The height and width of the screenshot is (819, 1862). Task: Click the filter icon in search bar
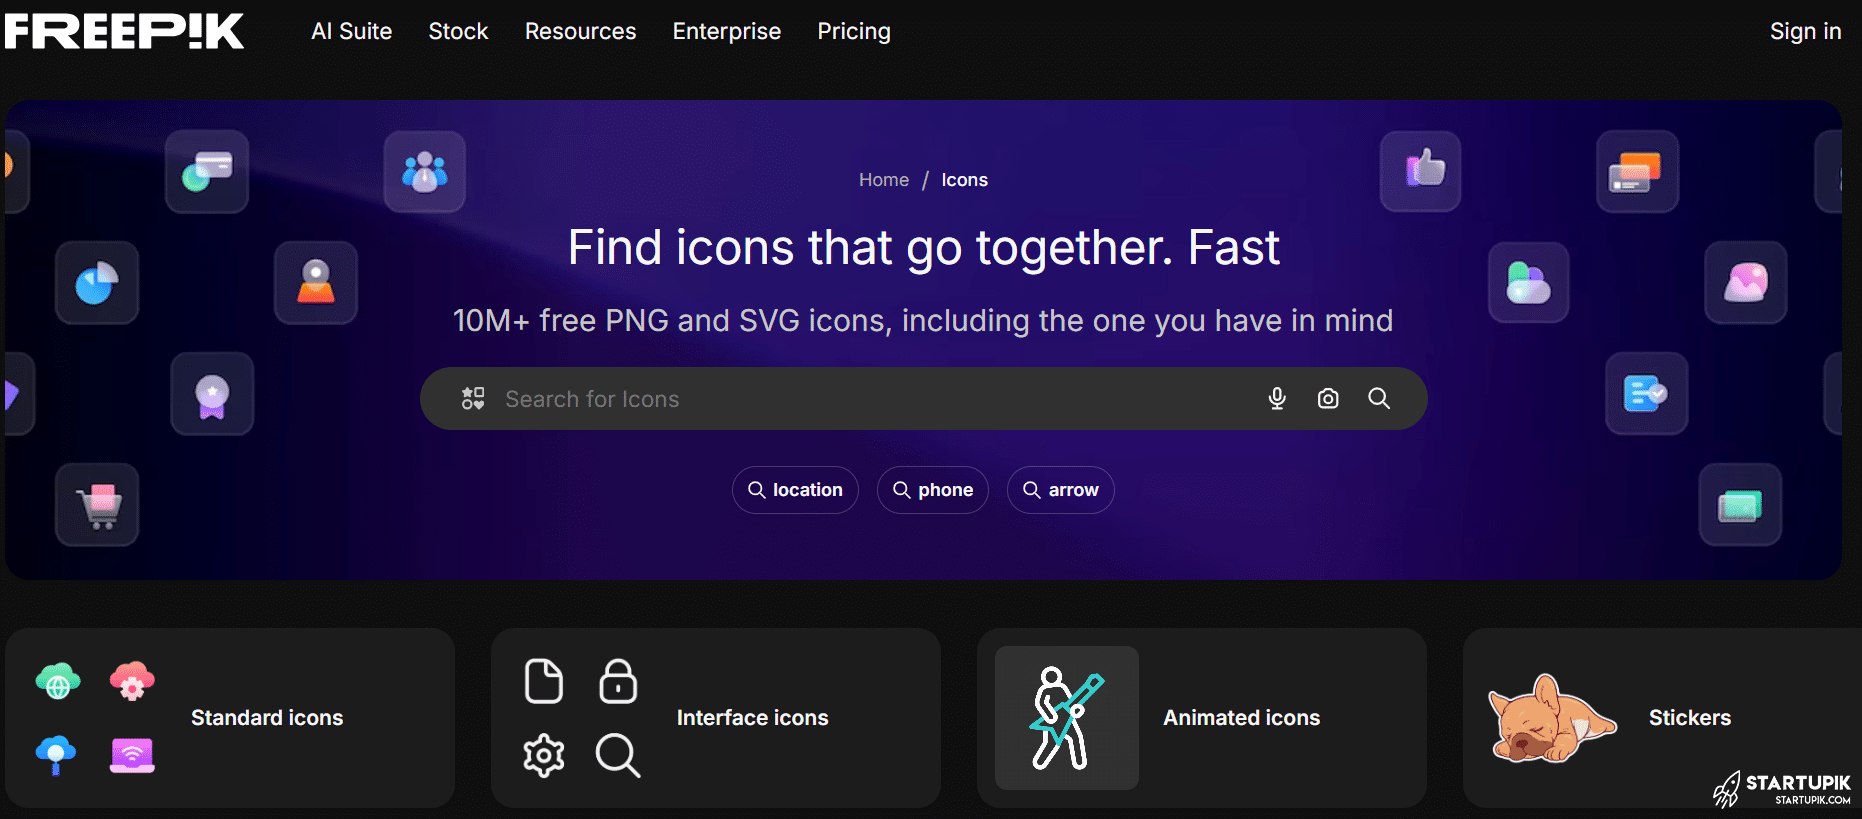tap(473, 399)
